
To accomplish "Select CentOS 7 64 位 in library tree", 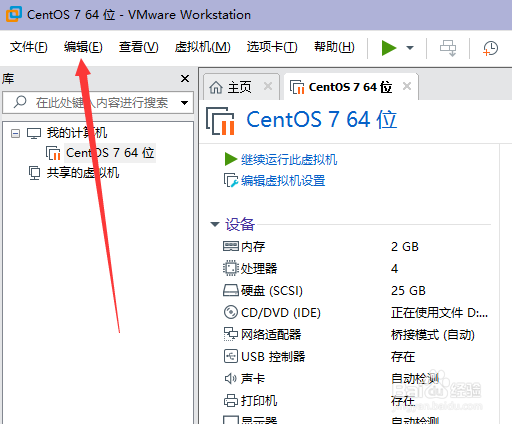I will coord(110,153).
